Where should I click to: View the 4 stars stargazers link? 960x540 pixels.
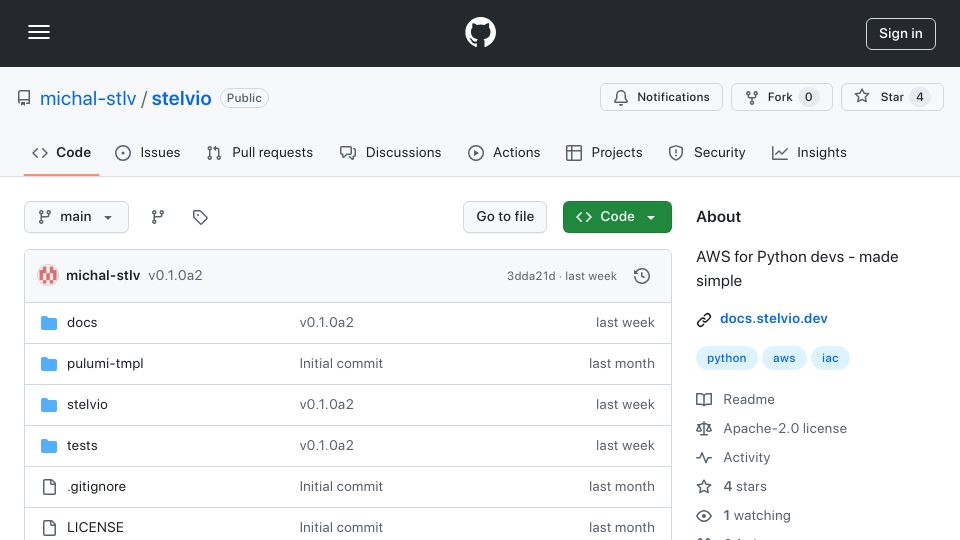744,487
